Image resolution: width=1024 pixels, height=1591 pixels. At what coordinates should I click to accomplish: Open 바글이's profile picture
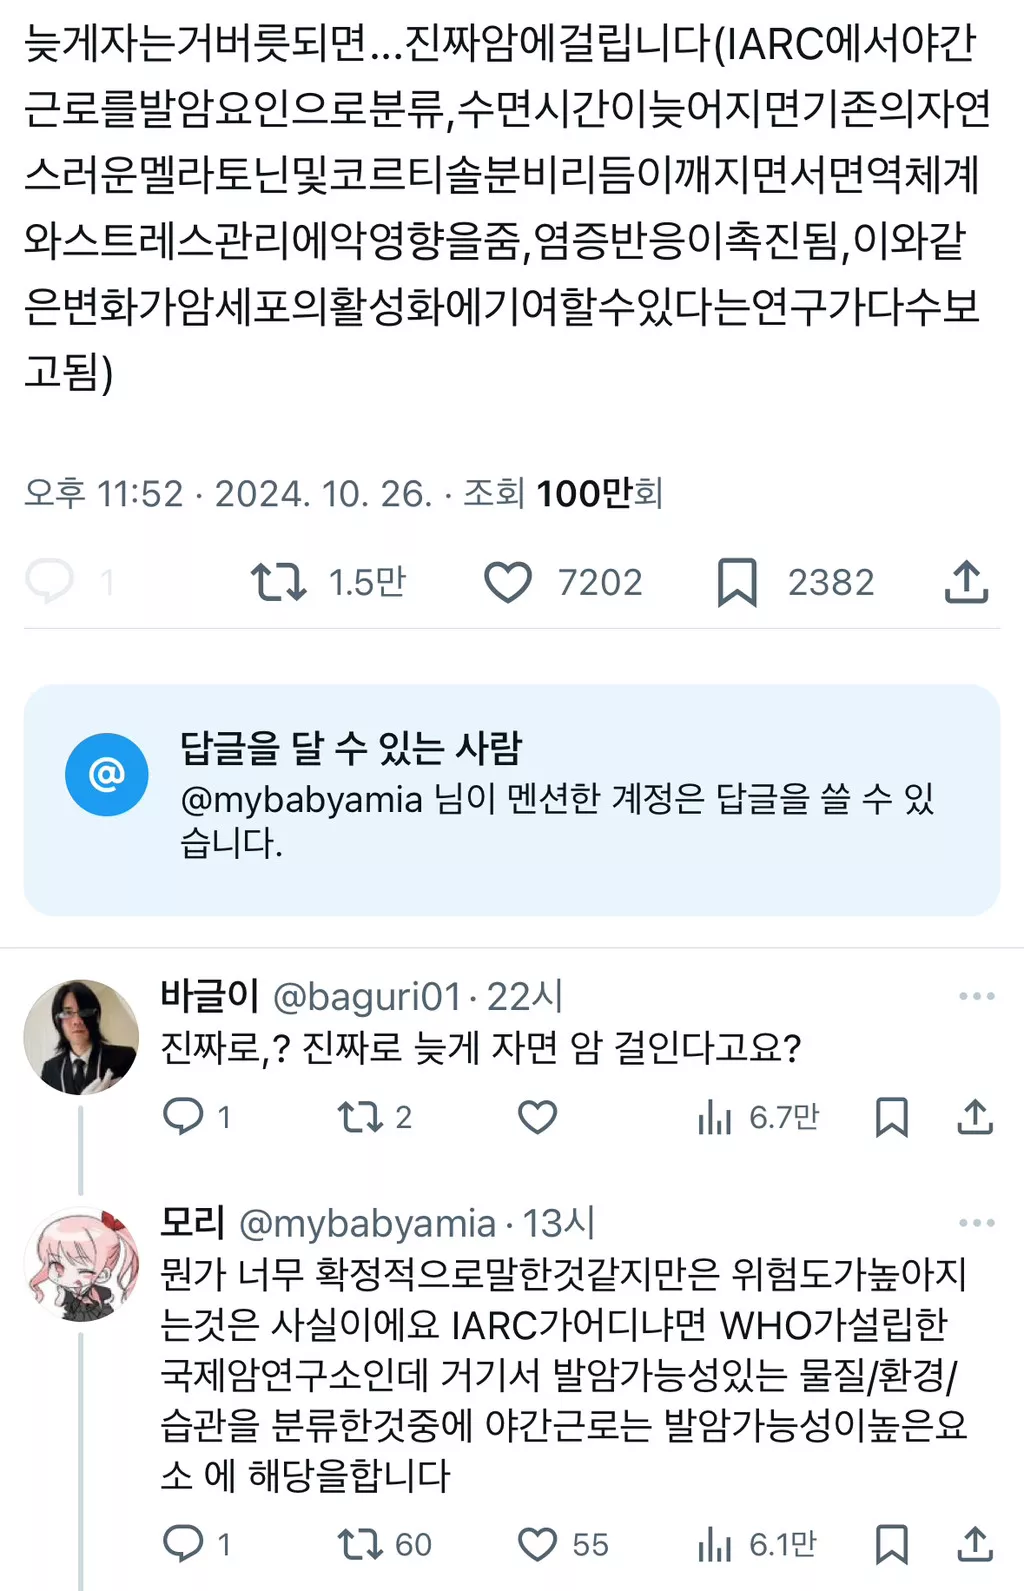pos(81,1036)
